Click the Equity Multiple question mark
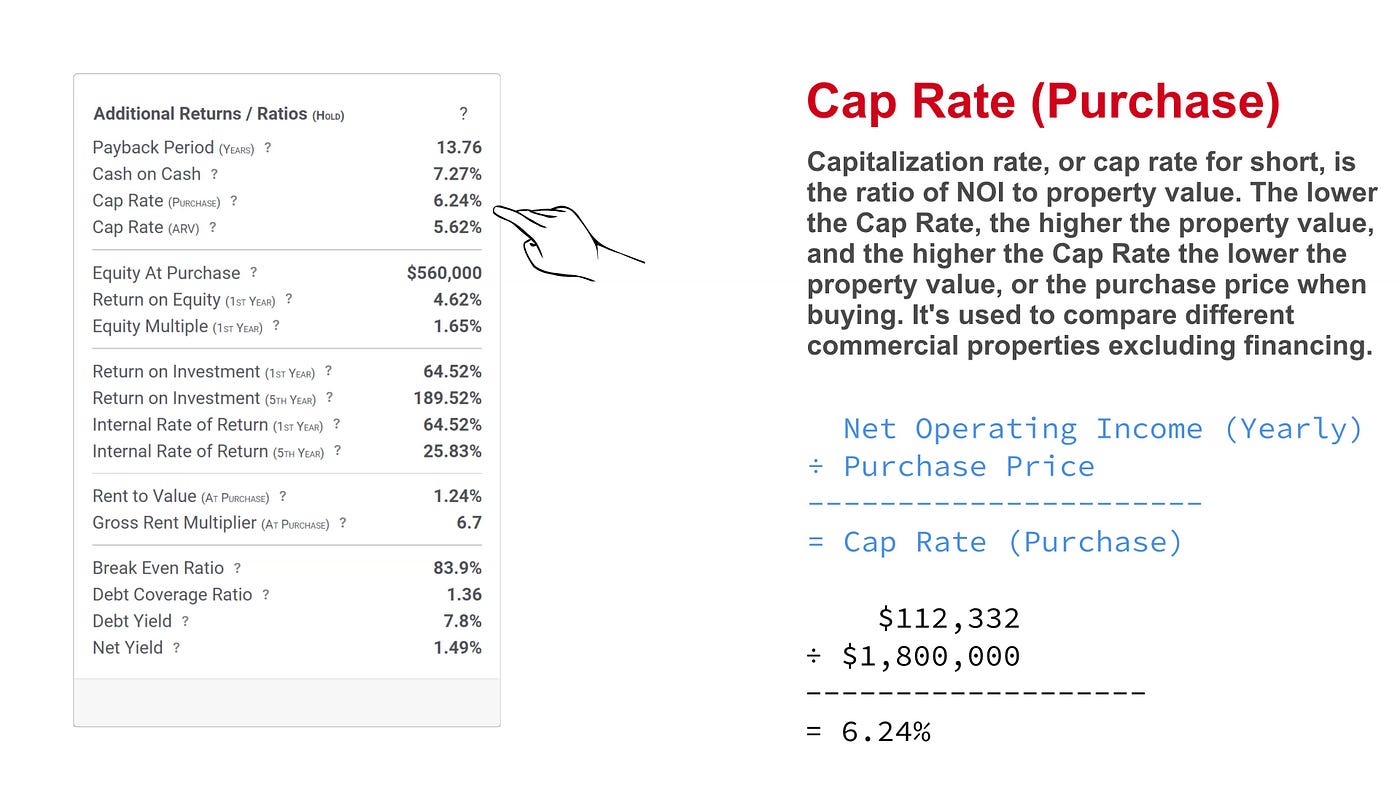The height and width of the screenshot is (788, 1400). pyautogui.click(x=276, y=326)
